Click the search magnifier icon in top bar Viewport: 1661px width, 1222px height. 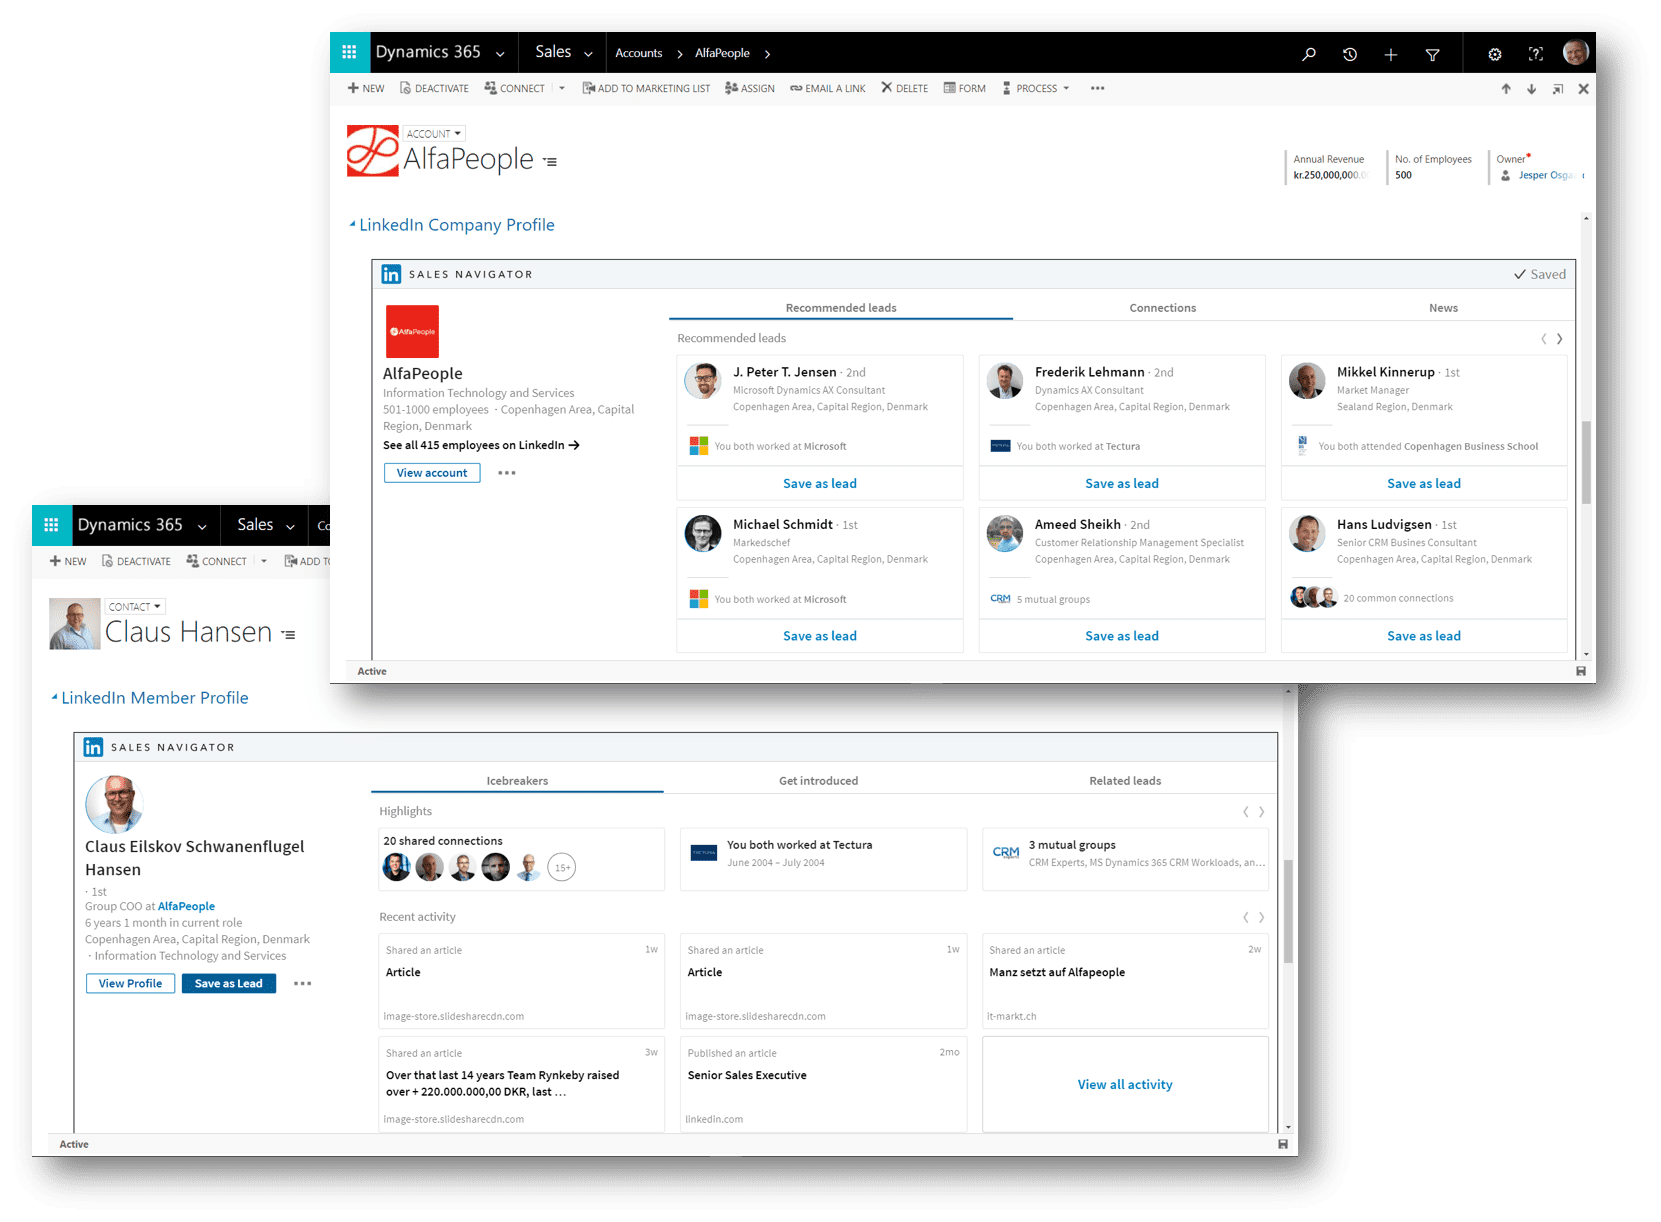pyautogui.click(x=1308, y=54)
